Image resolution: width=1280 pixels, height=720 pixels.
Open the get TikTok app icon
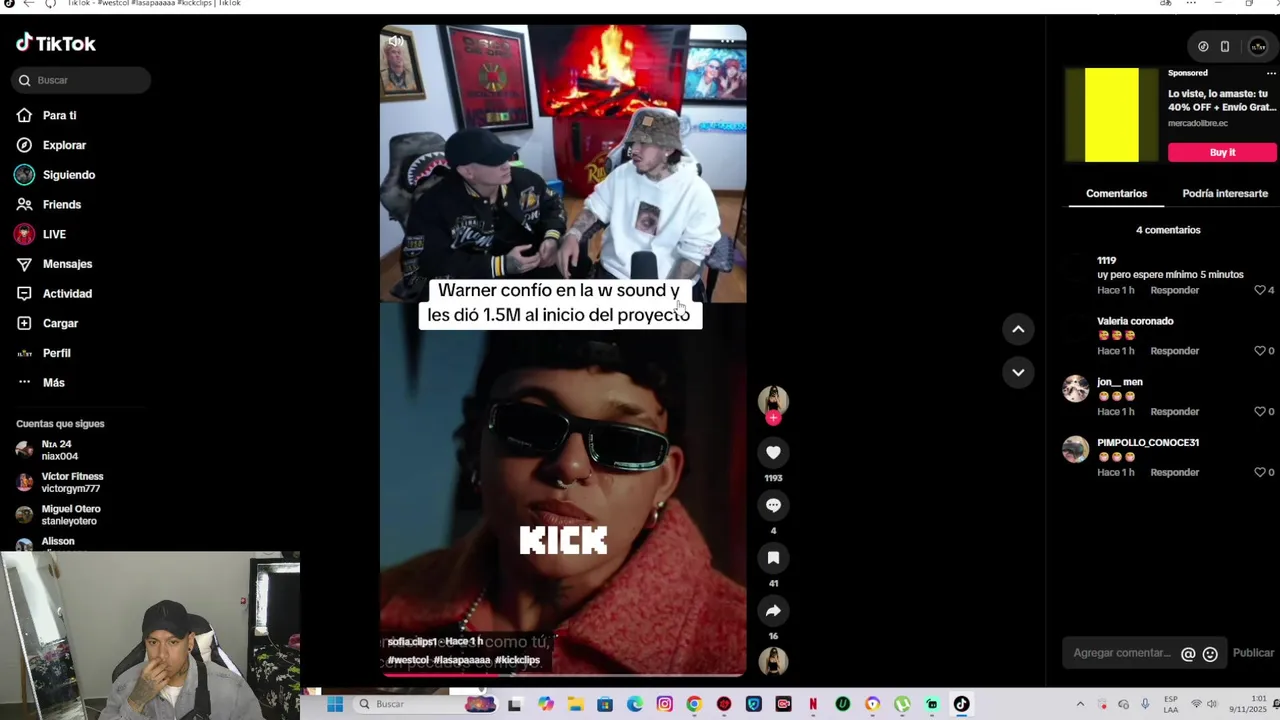[1203, 46]
